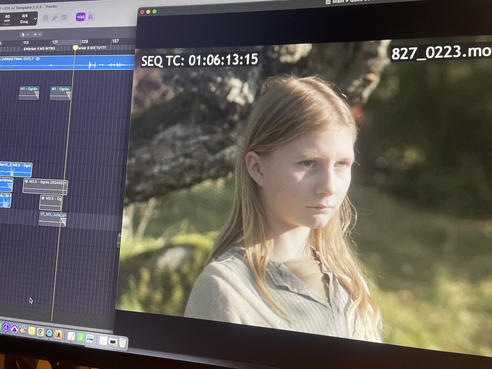This screenshot has height=369, width=492.
Task: Open the Trash in the Dock
Action: pos(122,343)
